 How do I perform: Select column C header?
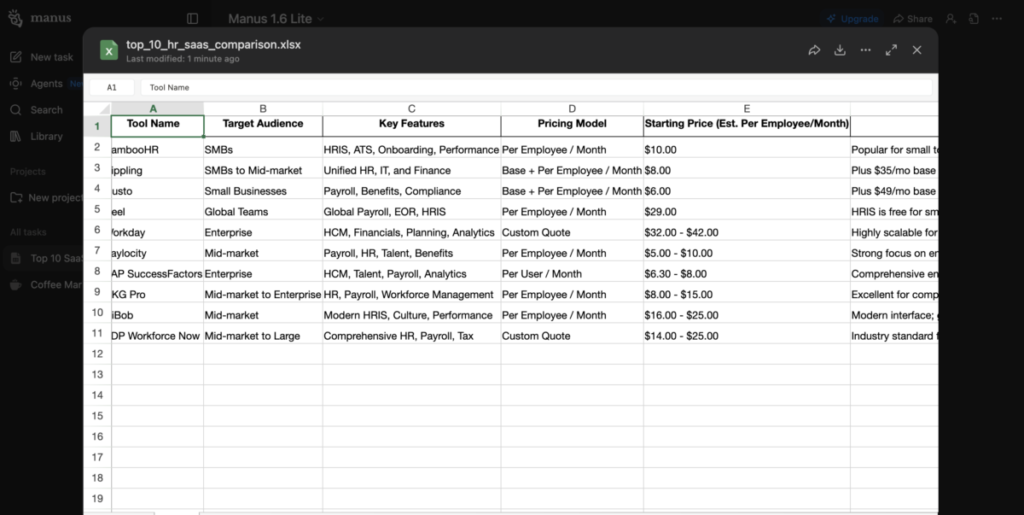coord(411,108)
